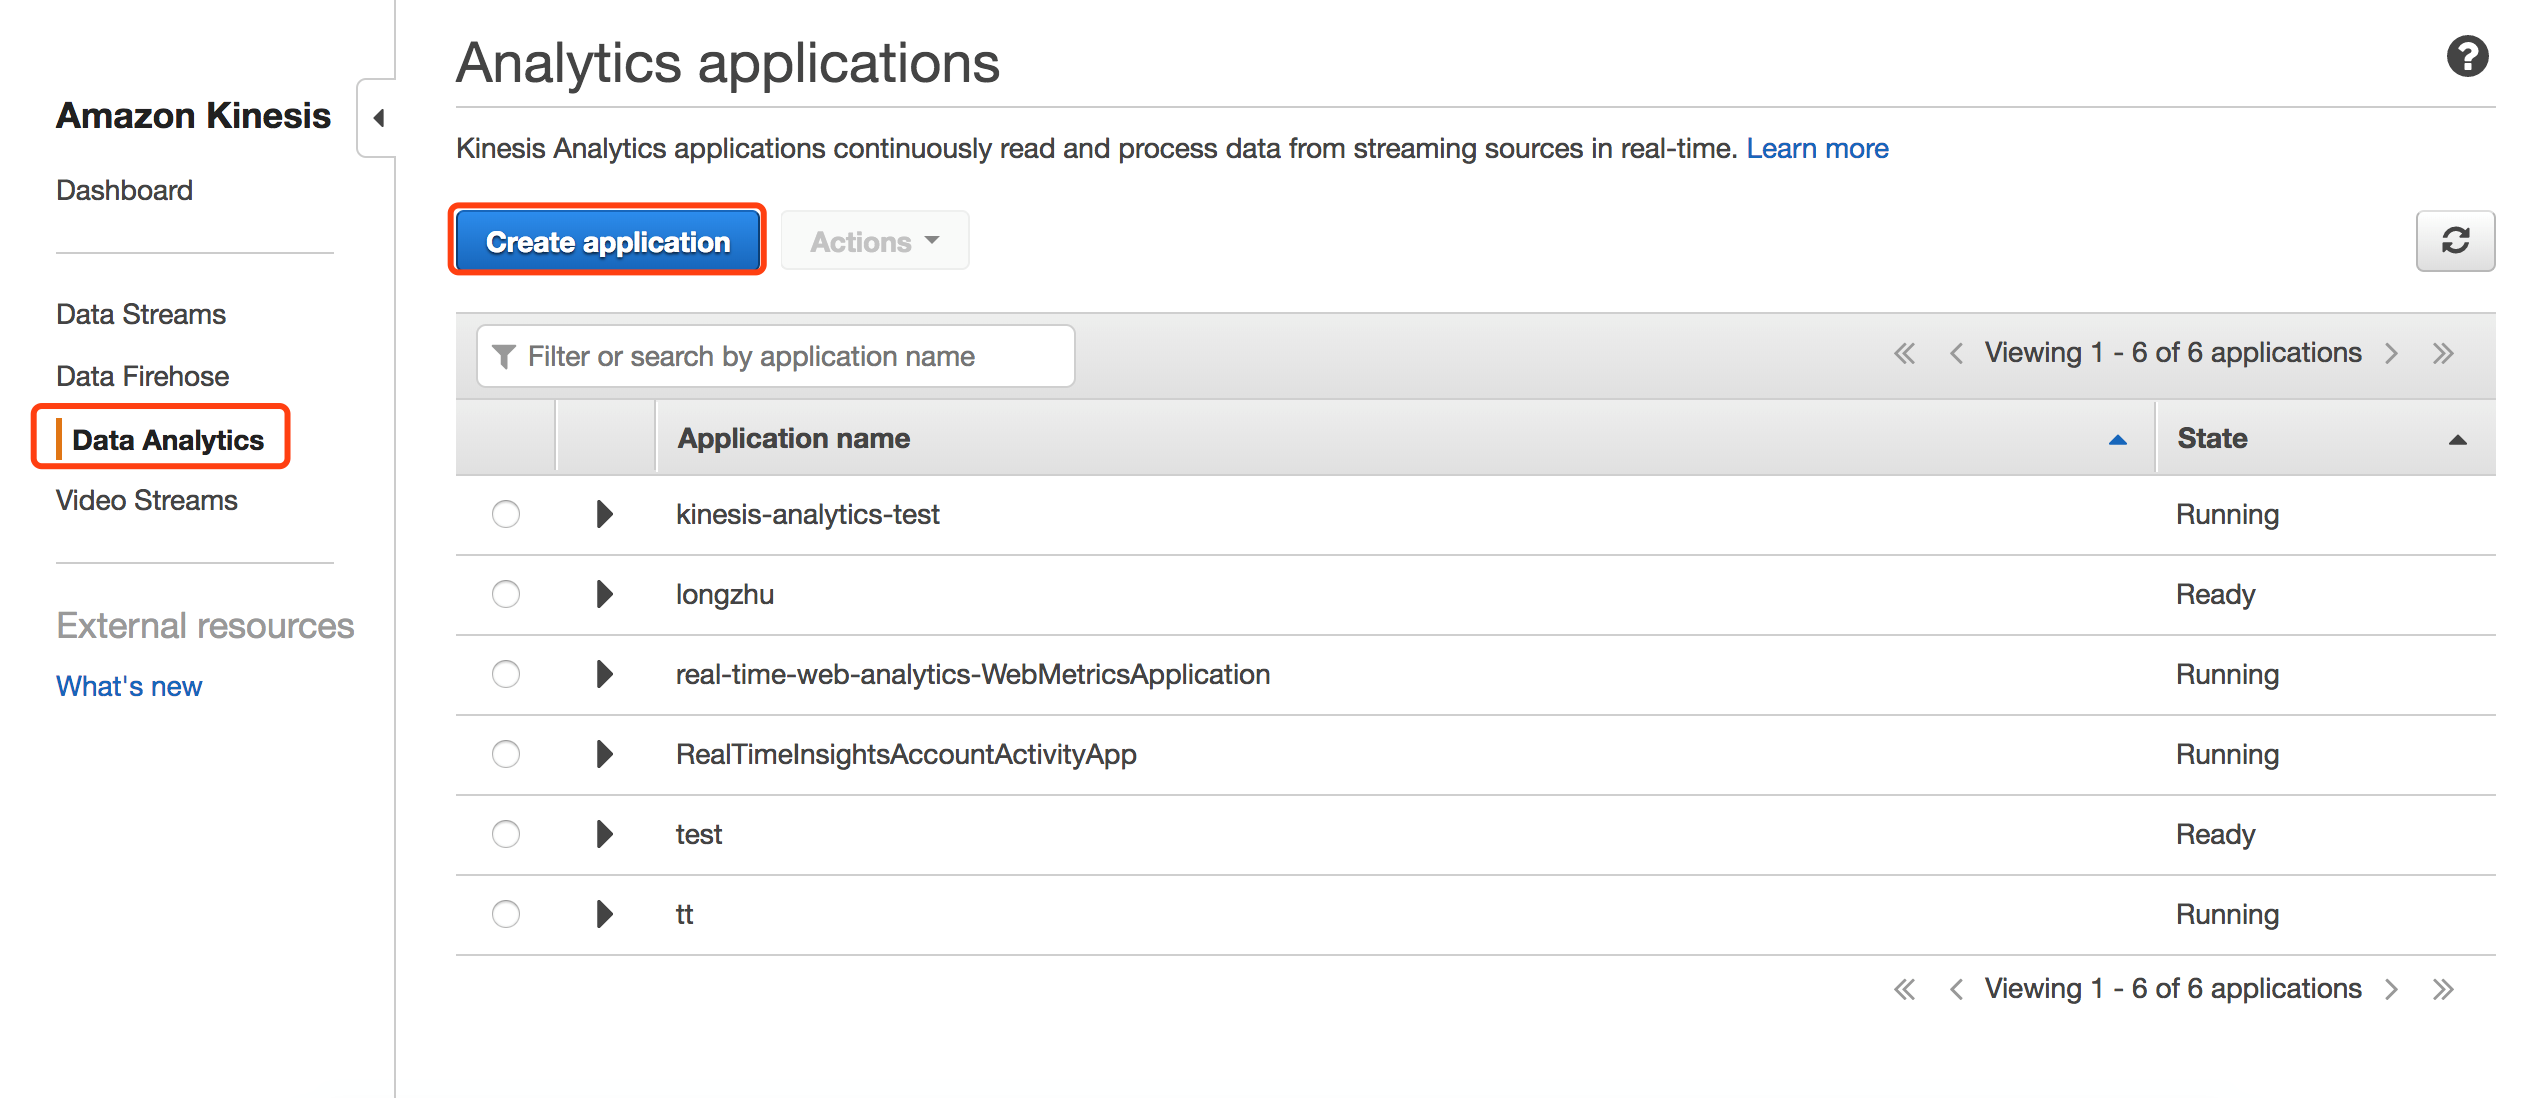Open the What's new link
This screenshot has height=1098, width=2534.
tap(129, 686)
